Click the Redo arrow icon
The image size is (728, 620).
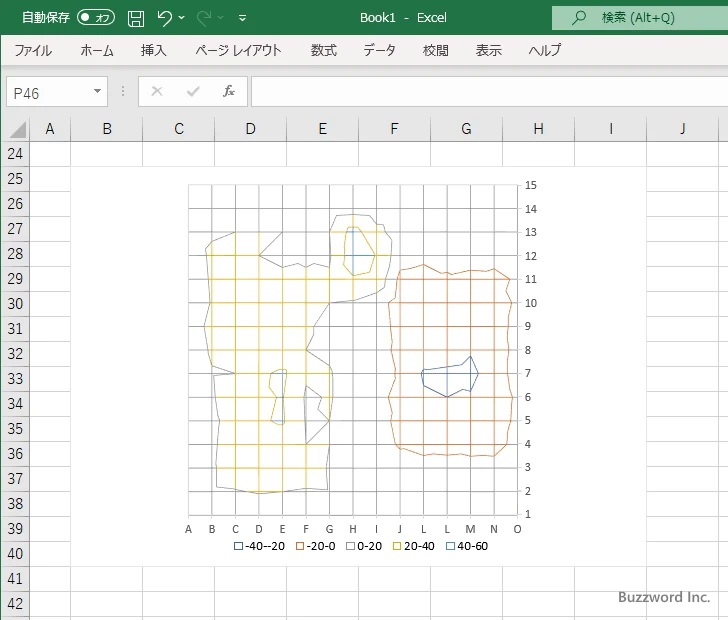pyautogui.click(x=203, y=18)
